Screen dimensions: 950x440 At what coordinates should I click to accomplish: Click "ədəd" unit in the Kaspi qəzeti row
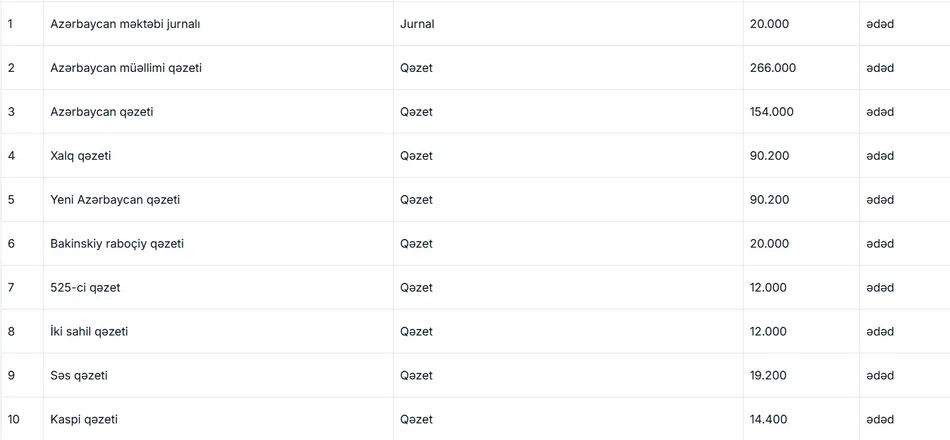(880, 419)
